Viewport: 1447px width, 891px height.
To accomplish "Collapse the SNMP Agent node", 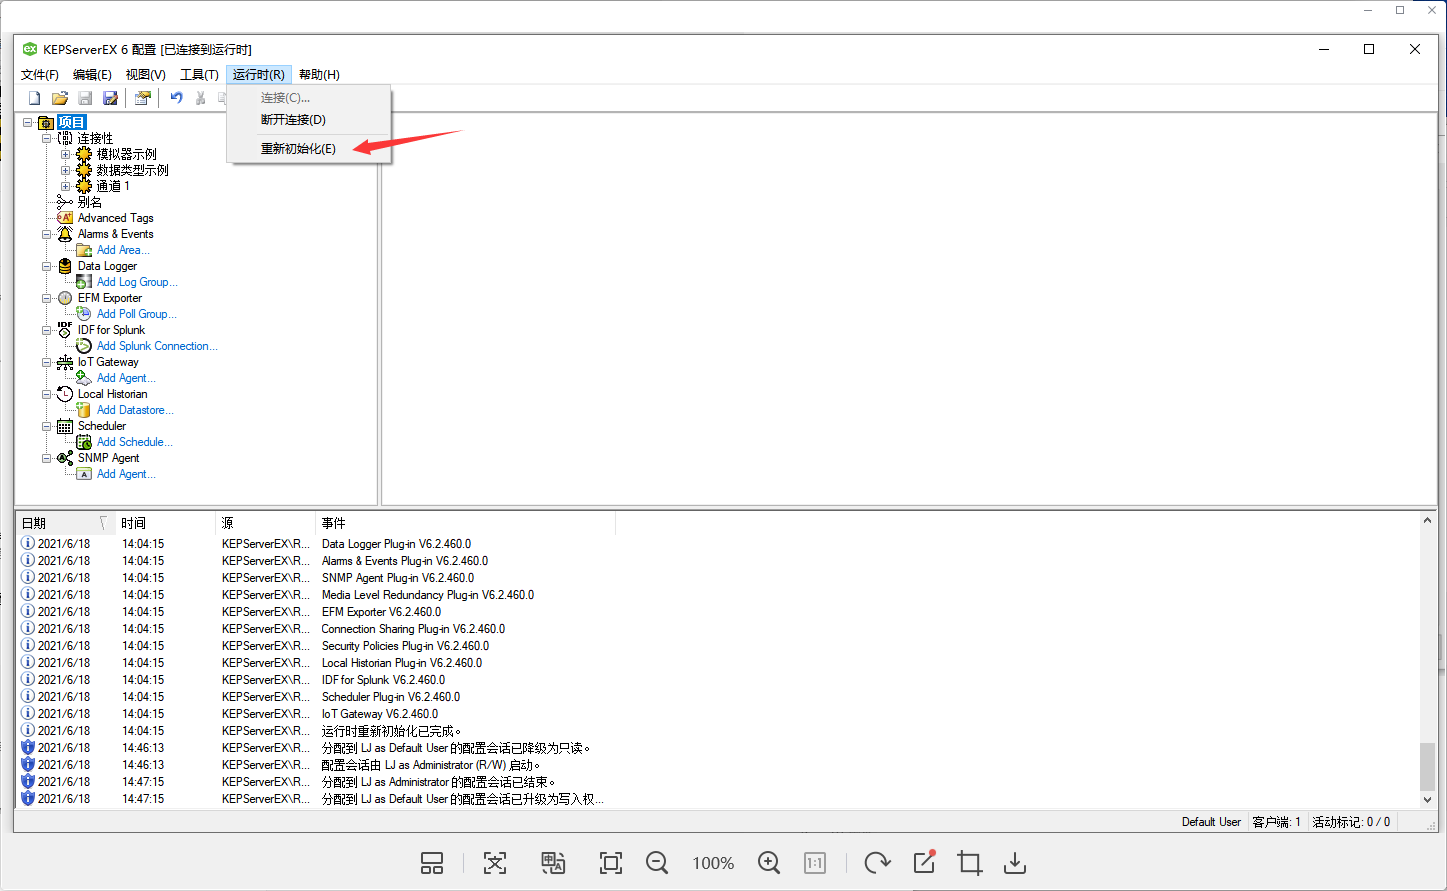I will tap(47, 458).
